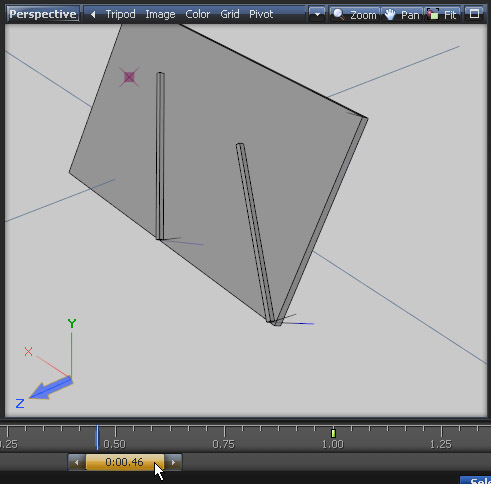Open the Perspective view selector
Image resolution: width=491 pixels, height=484 pixels.
pyautogui.click(x=43, y=14)
